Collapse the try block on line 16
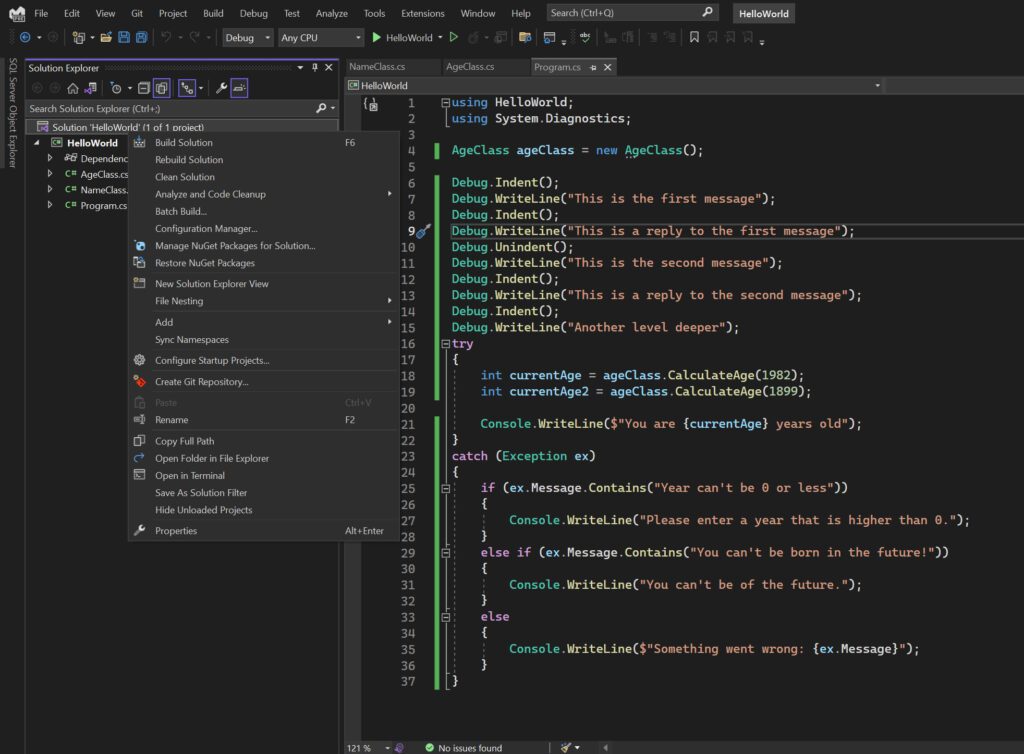The image size is (1024, 754). pos(446,344)
